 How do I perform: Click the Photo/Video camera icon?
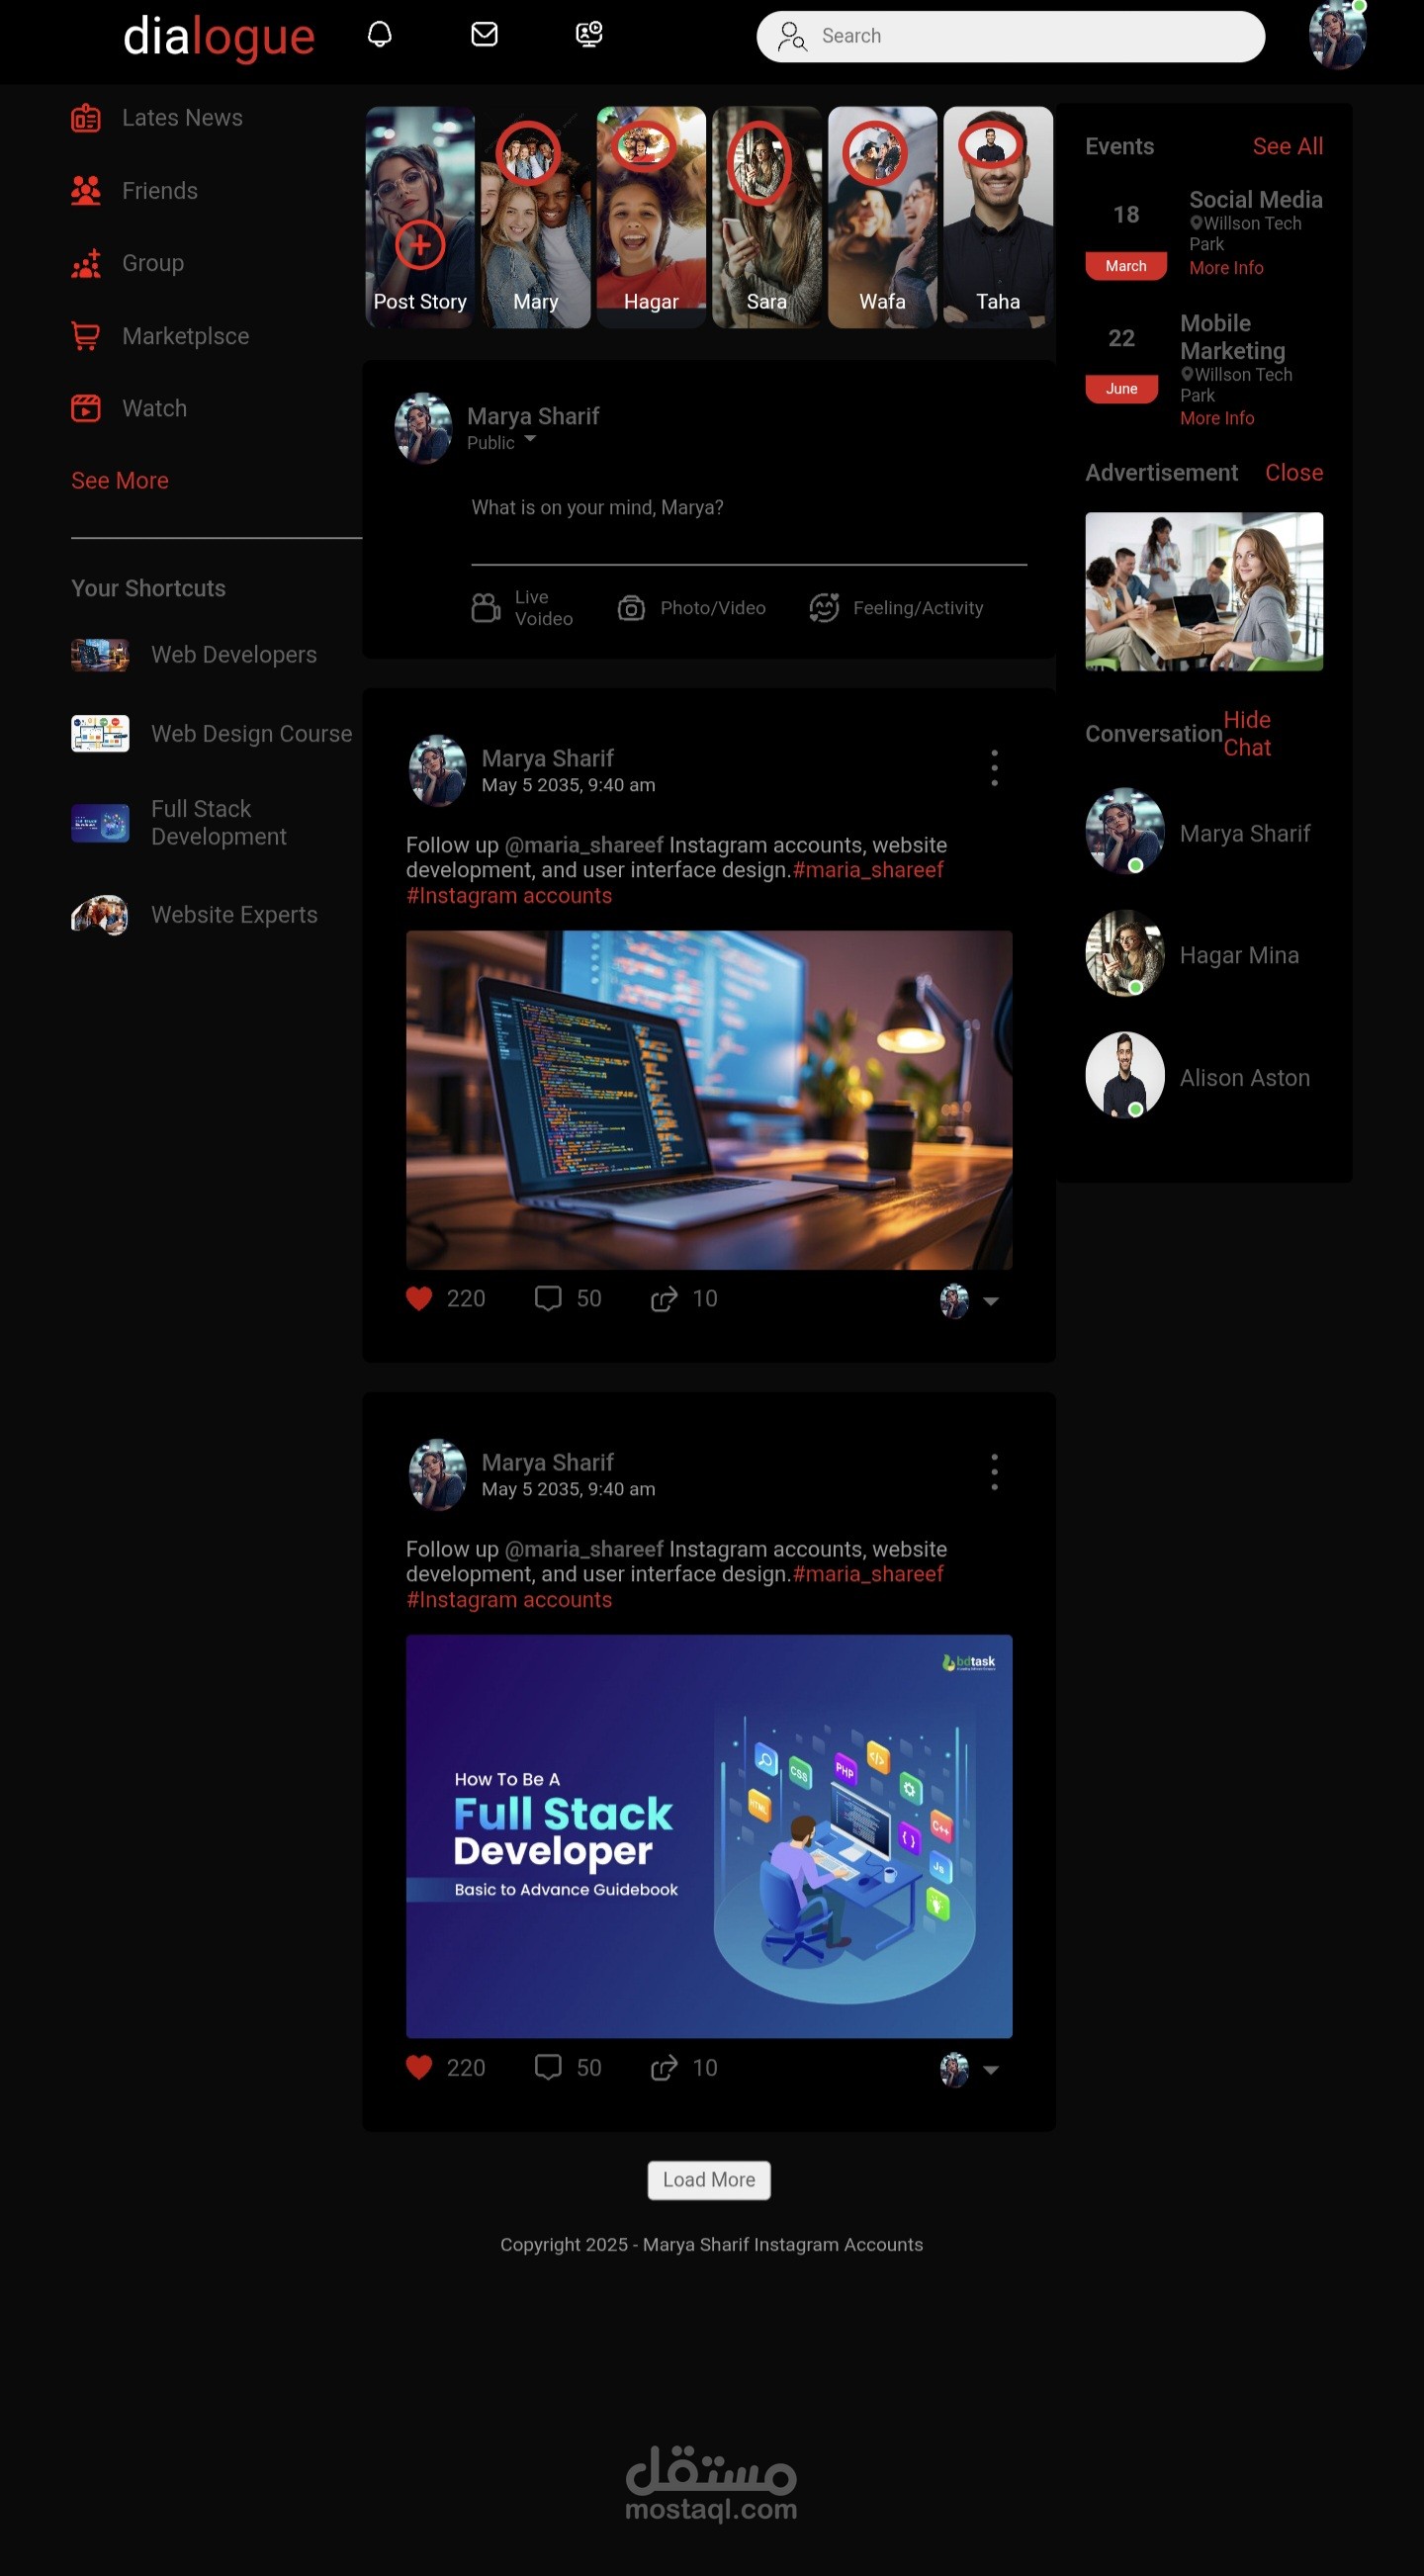pos(631,608)
